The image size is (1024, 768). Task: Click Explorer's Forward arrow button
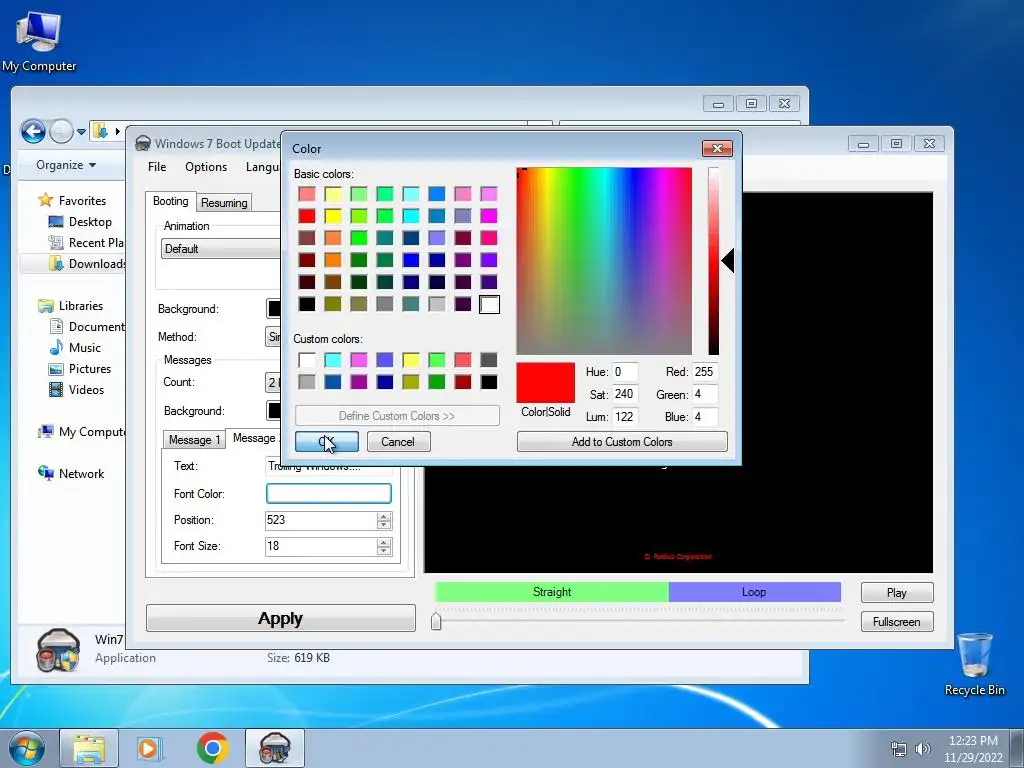pos(61,131)
